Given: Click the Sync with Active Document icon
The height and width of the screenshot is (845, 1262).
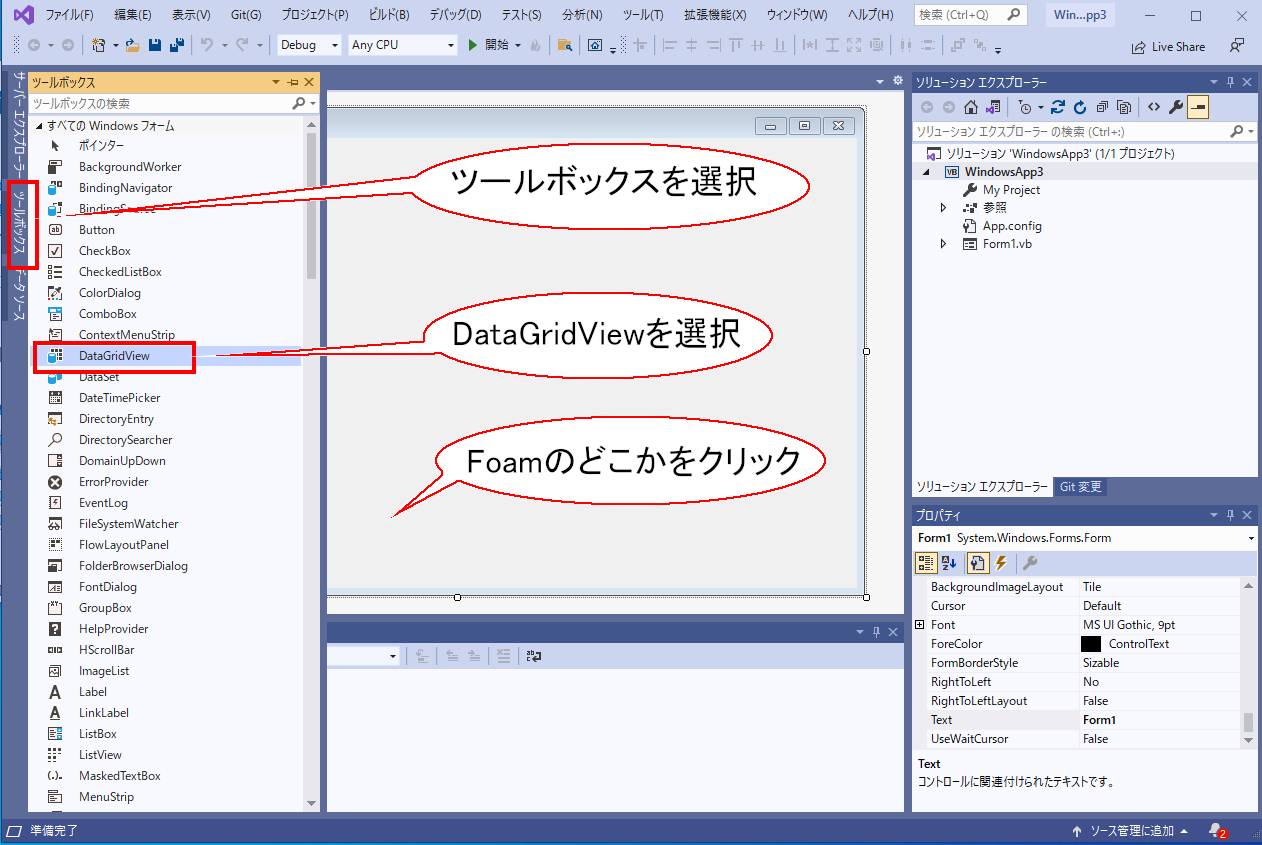Looking at the screenshot, I should click(x=1058, y=107).
